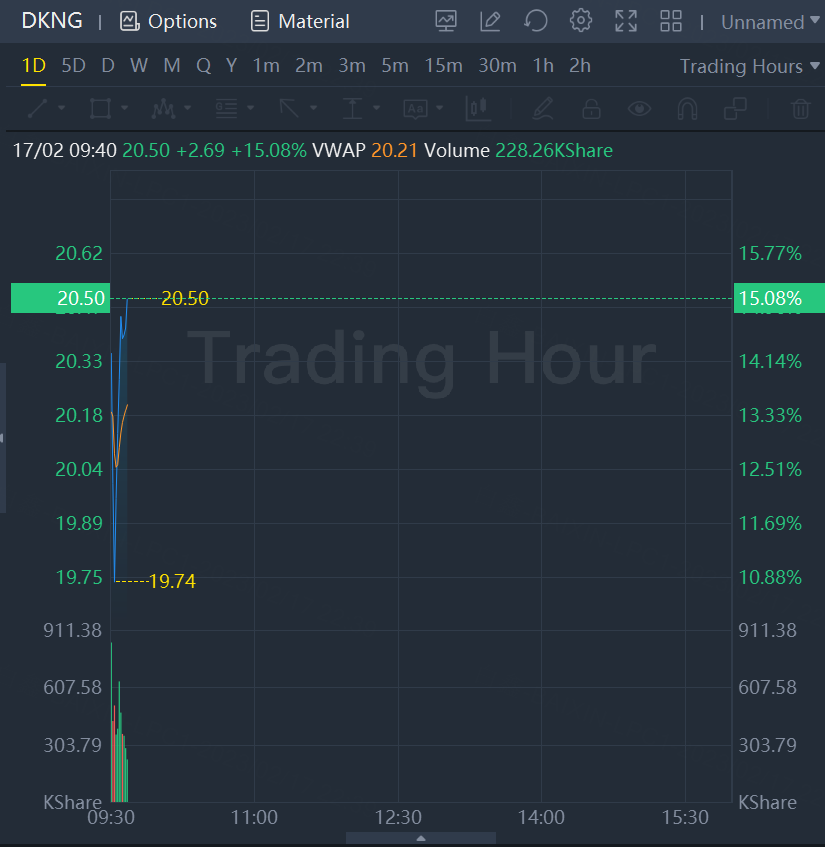825x847 pixels.
Task: Expand the text annotation tool dropdown arrow
Action: pyautogui.click(x=439, y=108)
